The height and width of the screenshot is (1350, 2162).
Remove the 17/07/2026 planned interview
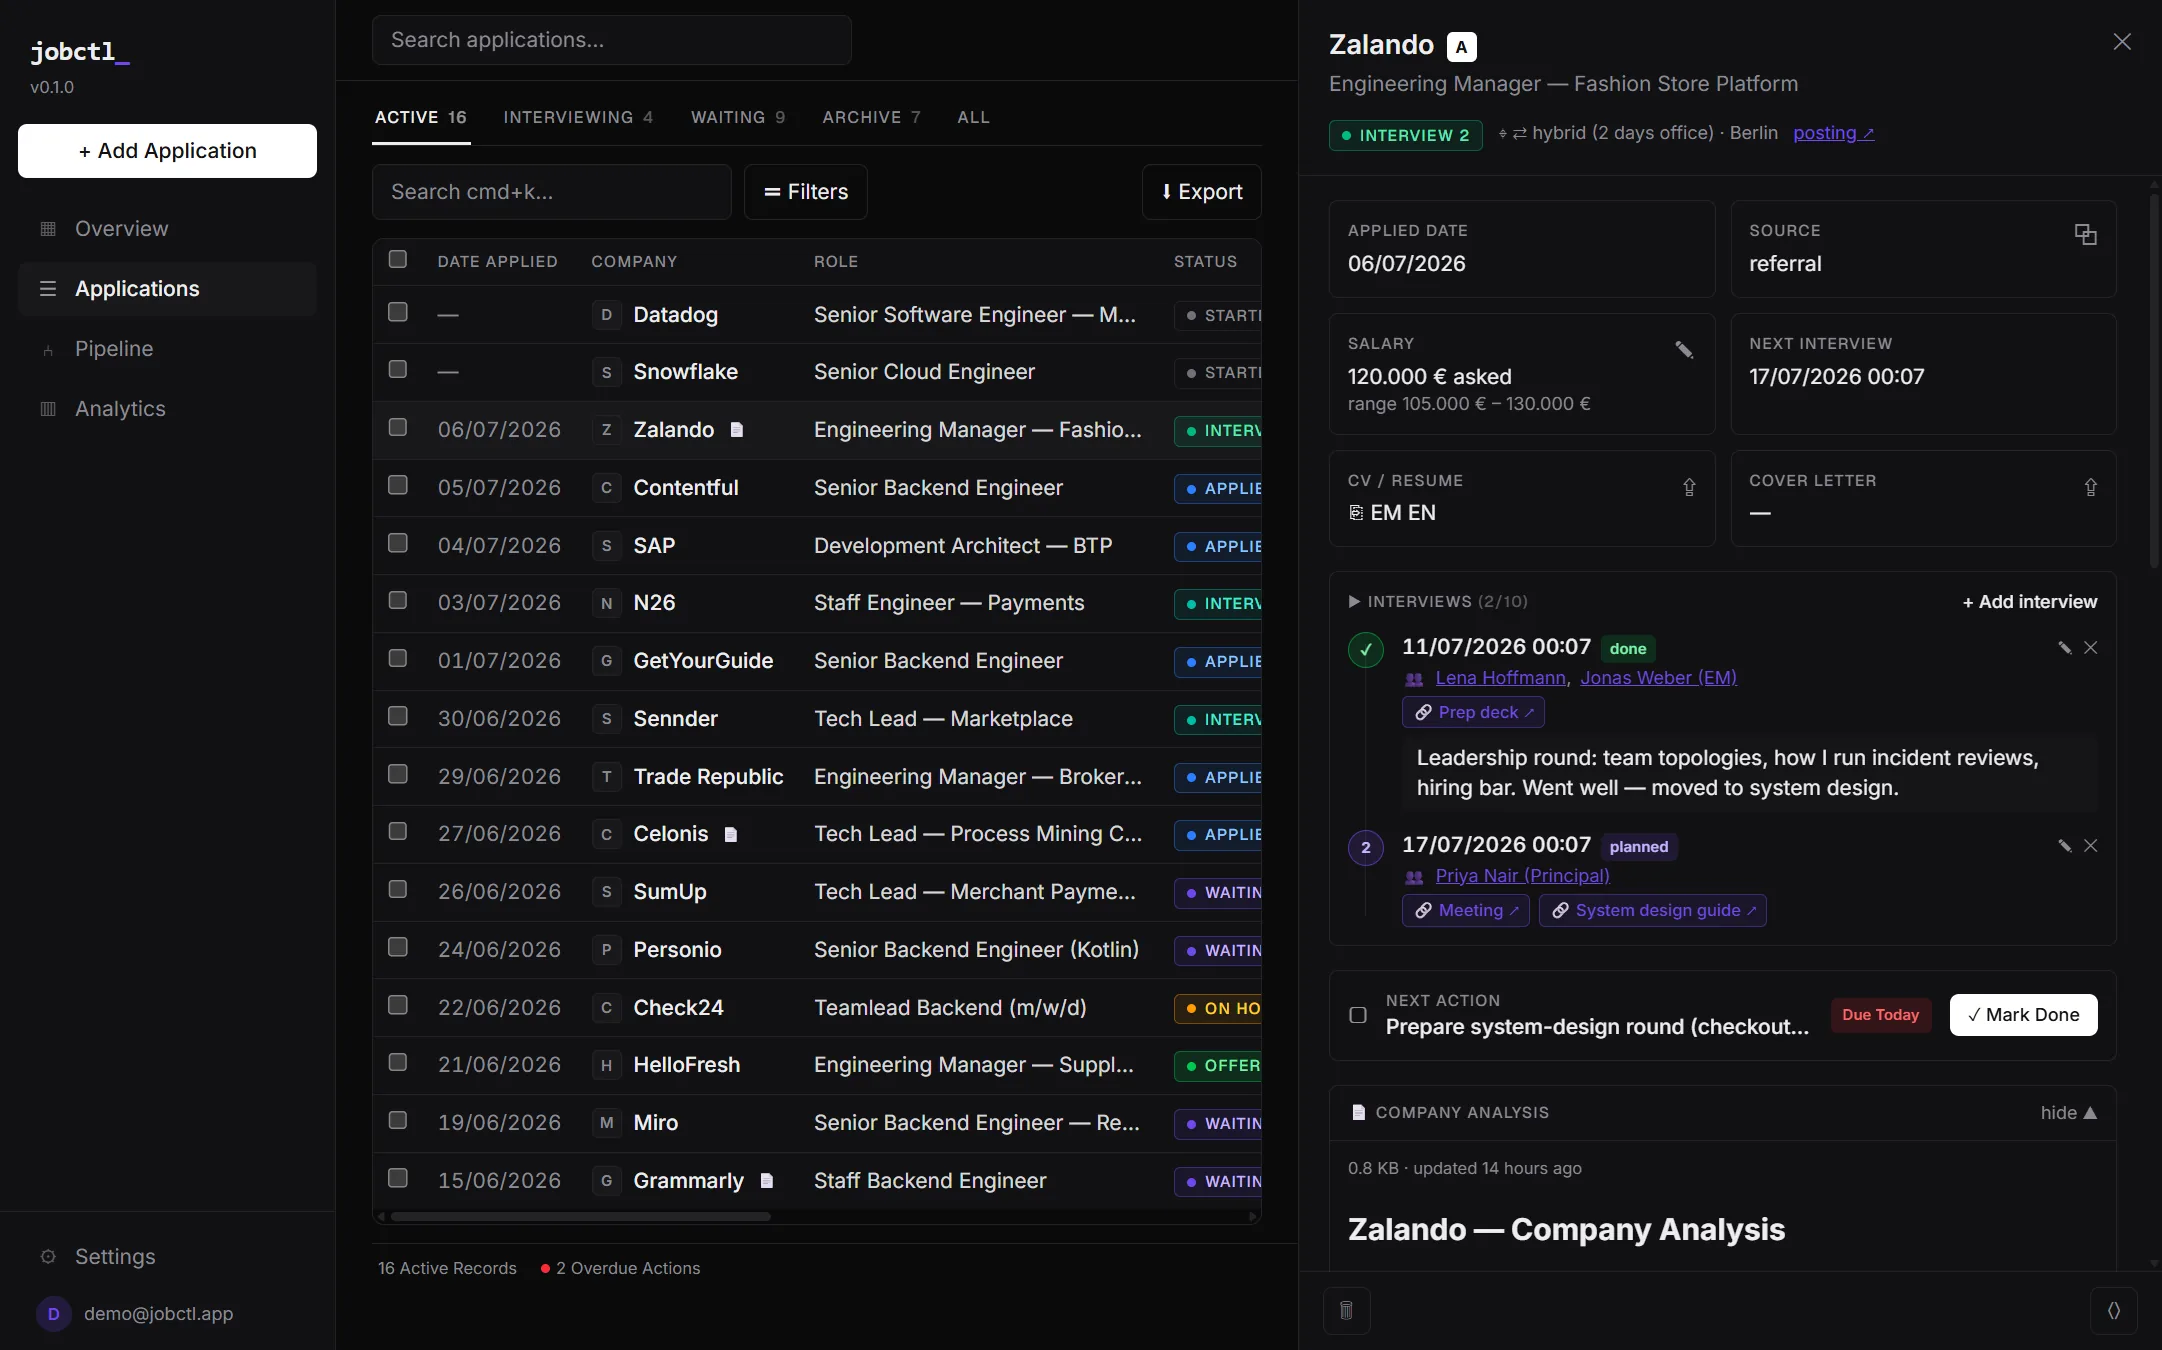2090,846
